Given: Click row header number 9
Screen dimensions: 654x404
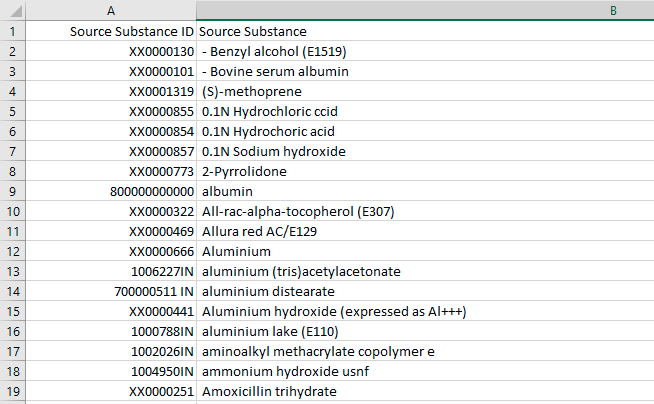Looking at the screenshot, I should pyautogui.click(x=12, y=191).
